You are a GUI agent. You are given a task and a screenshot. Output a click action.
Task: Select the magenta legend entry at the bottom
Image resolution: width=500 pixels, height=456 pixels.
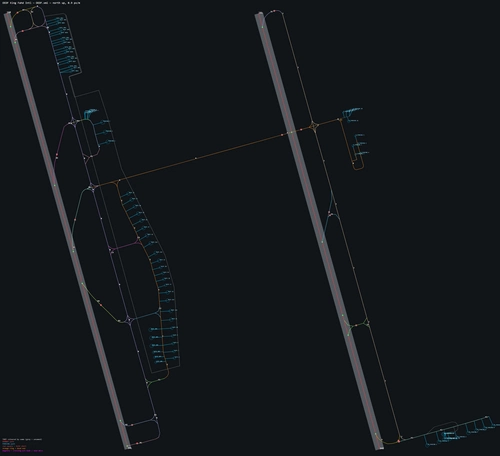coord(23,451)
